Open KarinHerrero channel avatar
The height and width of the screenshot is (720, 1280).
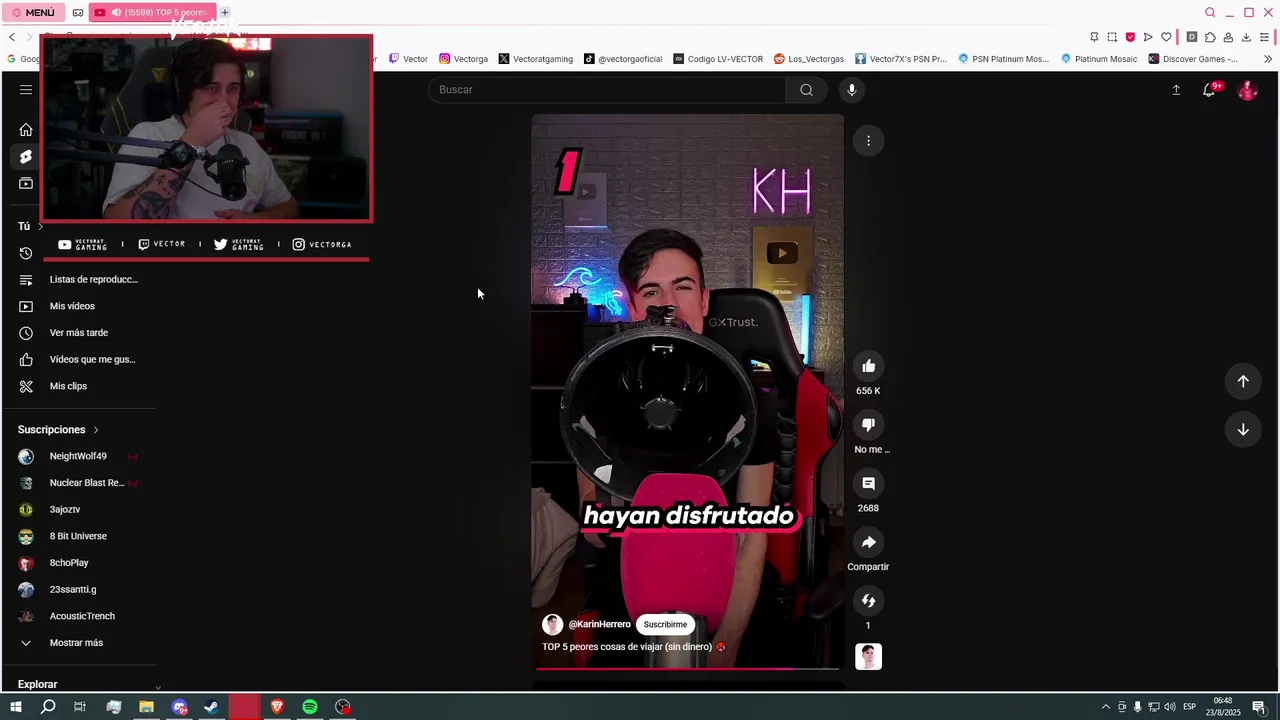pyautogui.click(x=552, y=625)
